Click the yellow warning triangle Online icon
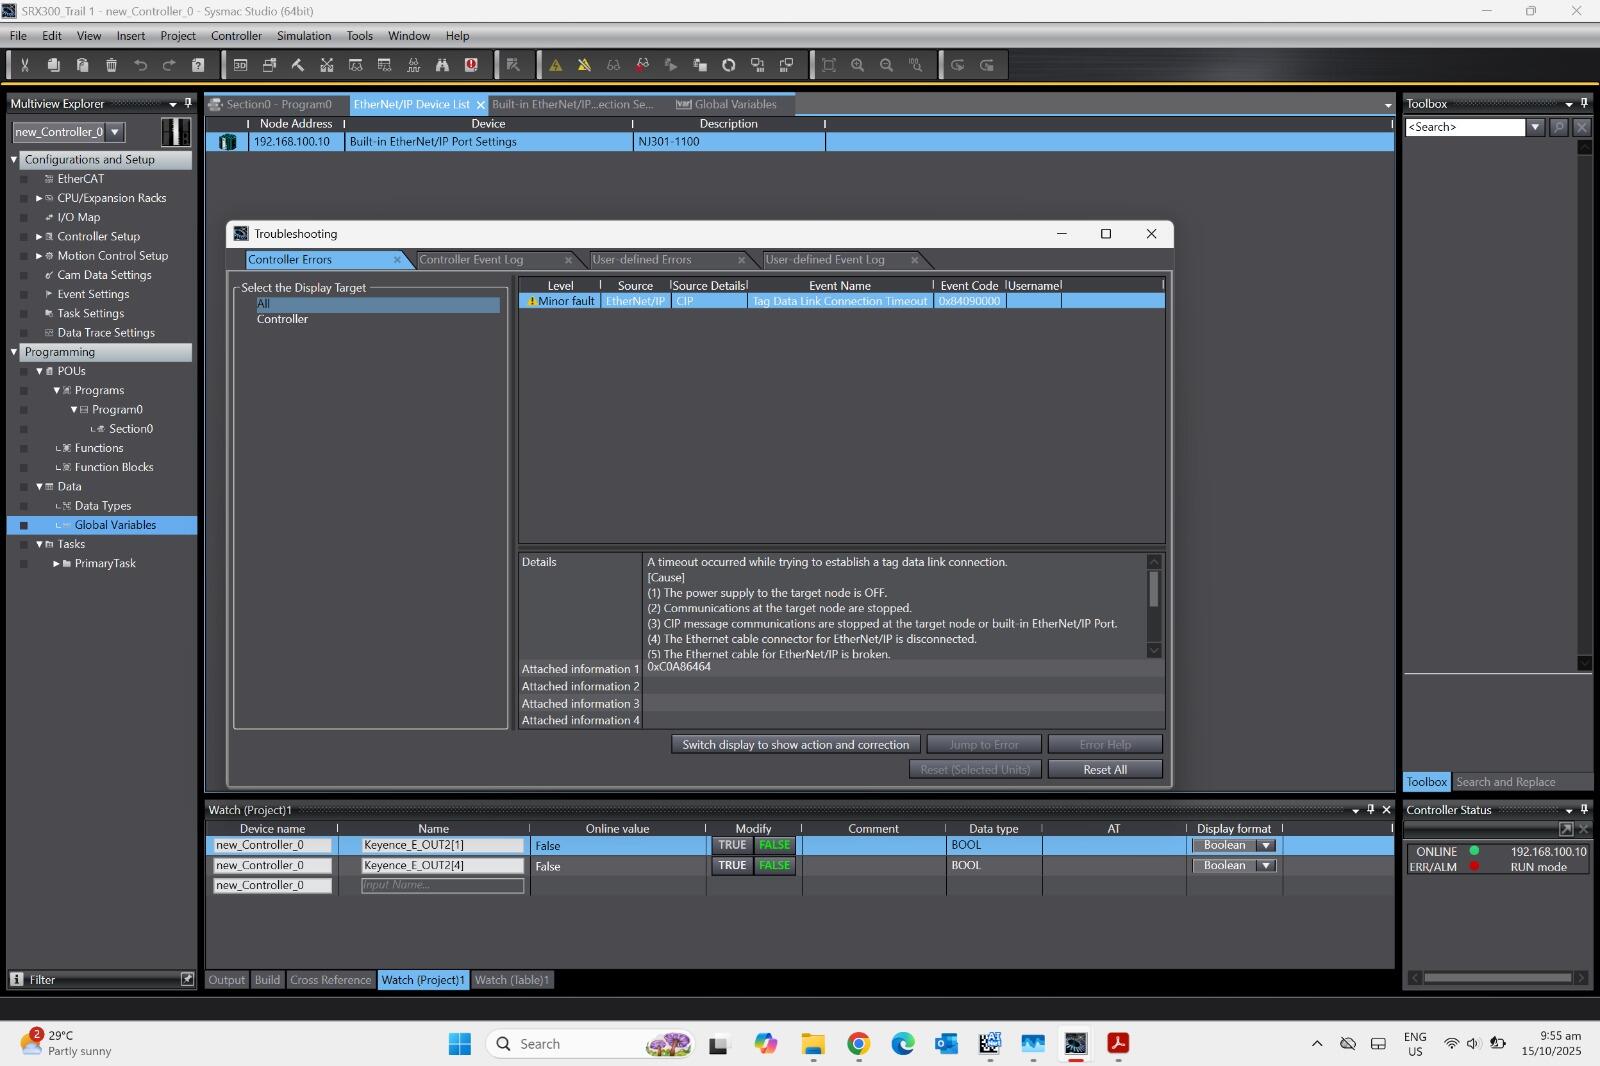Image resolution: width=1600 pixels, height=1066 pixels. pyautogui.click(x=556, y=65)
